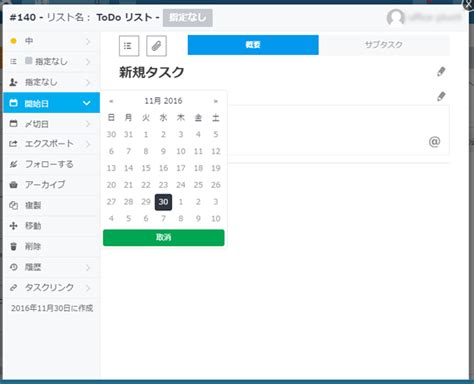Expand the 履歴 row chevron

tap(88, 267)
